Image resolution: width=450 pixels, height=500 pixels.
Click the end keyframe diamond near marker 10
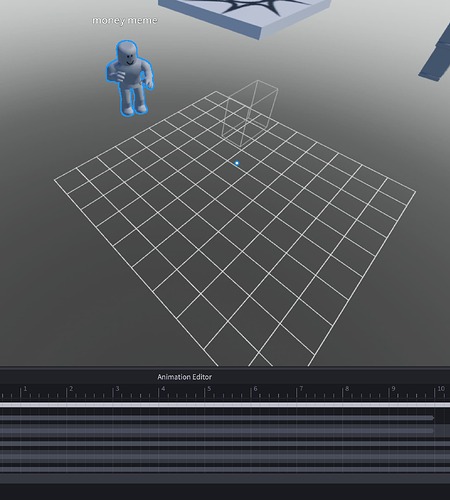[433, 418]
